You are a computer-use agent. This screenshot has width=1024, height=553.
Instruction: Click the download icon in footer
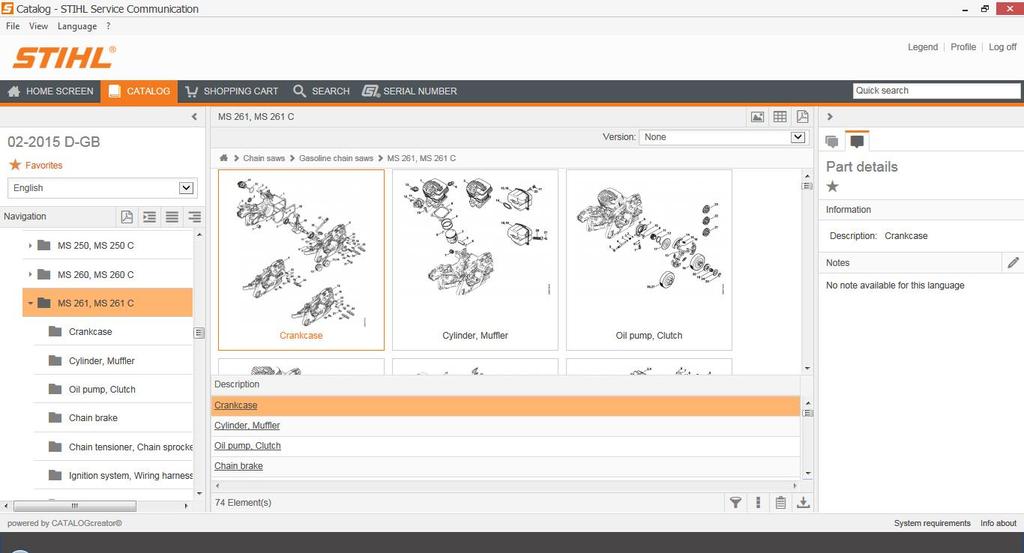[803, 503]
